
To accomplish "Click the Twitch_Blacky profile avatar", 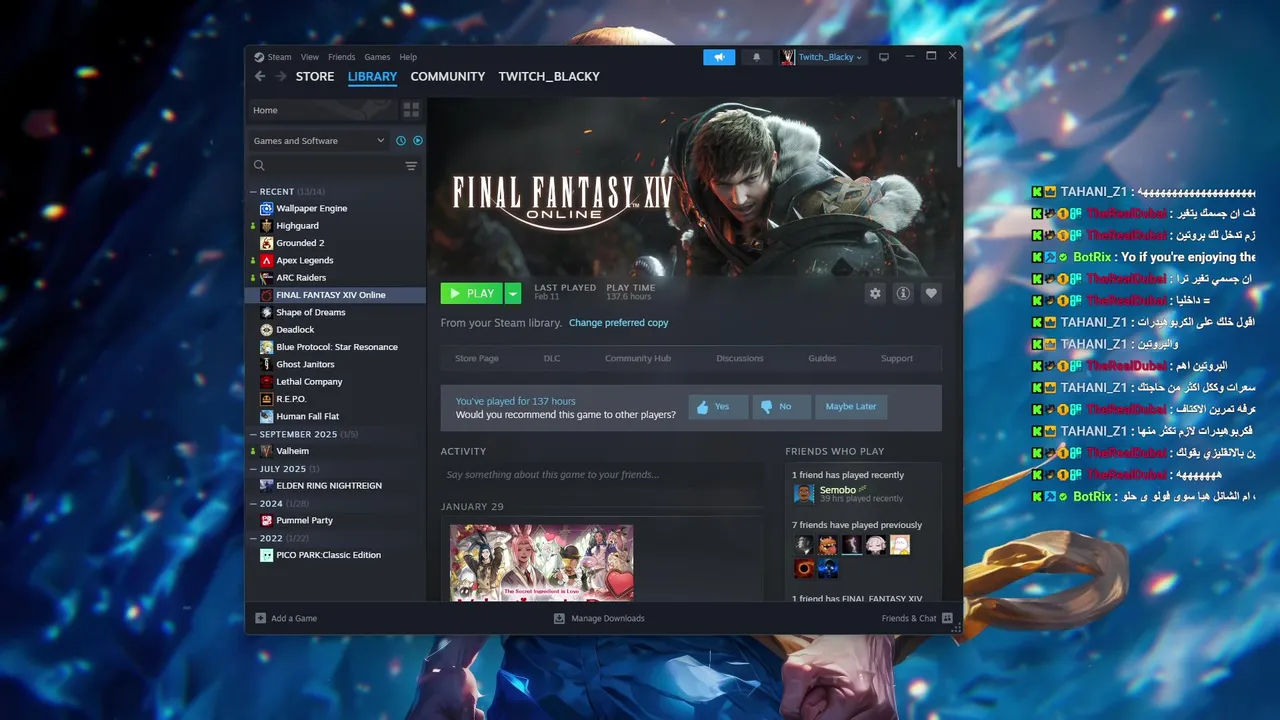I will 788,57.
